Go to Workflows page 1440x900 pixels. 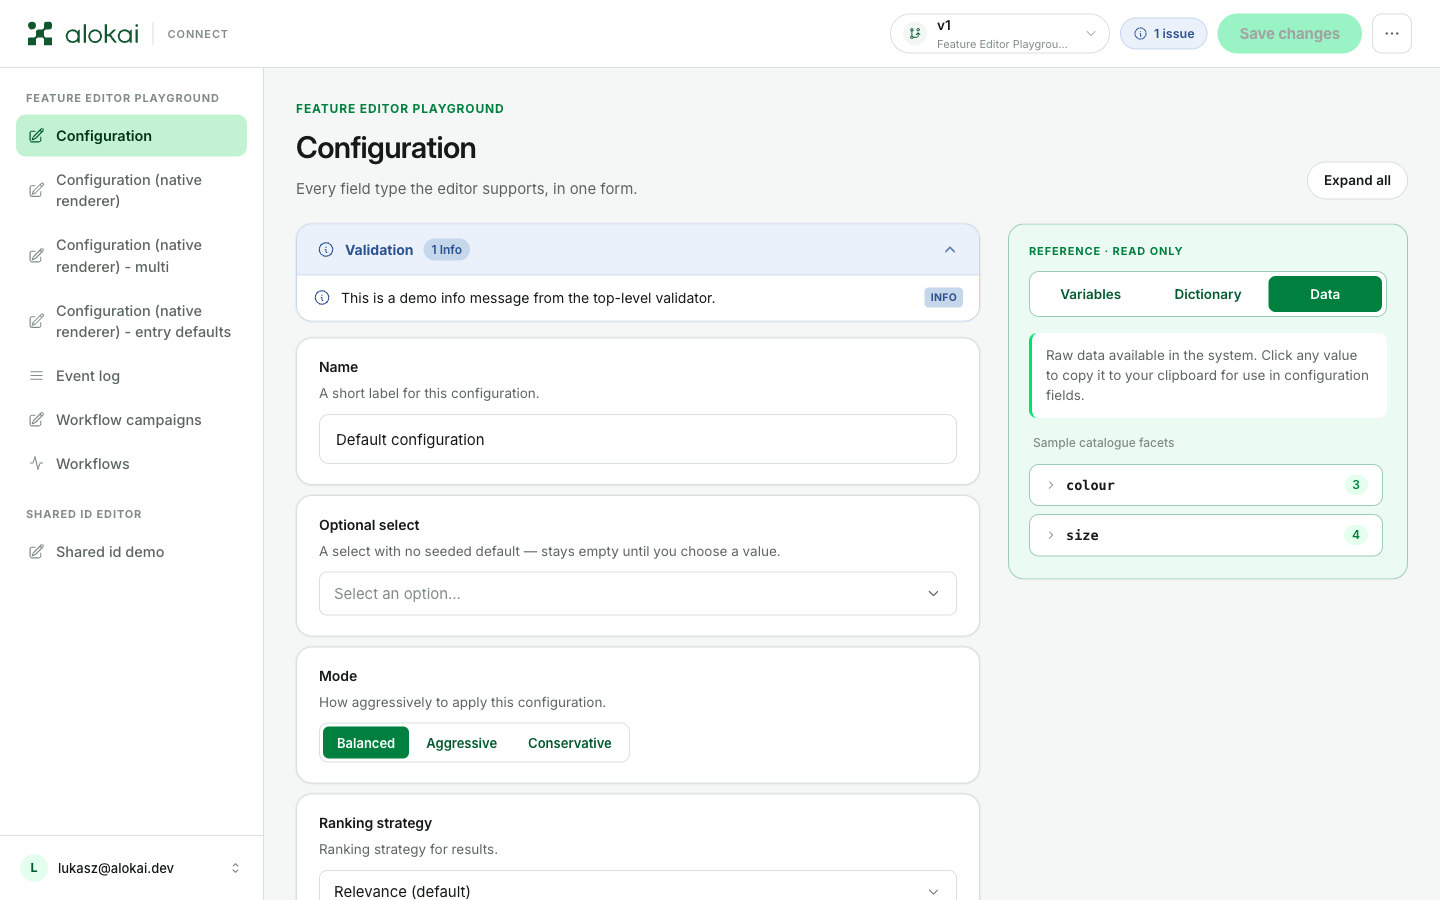pyautogui.click(x=131, y=464)
